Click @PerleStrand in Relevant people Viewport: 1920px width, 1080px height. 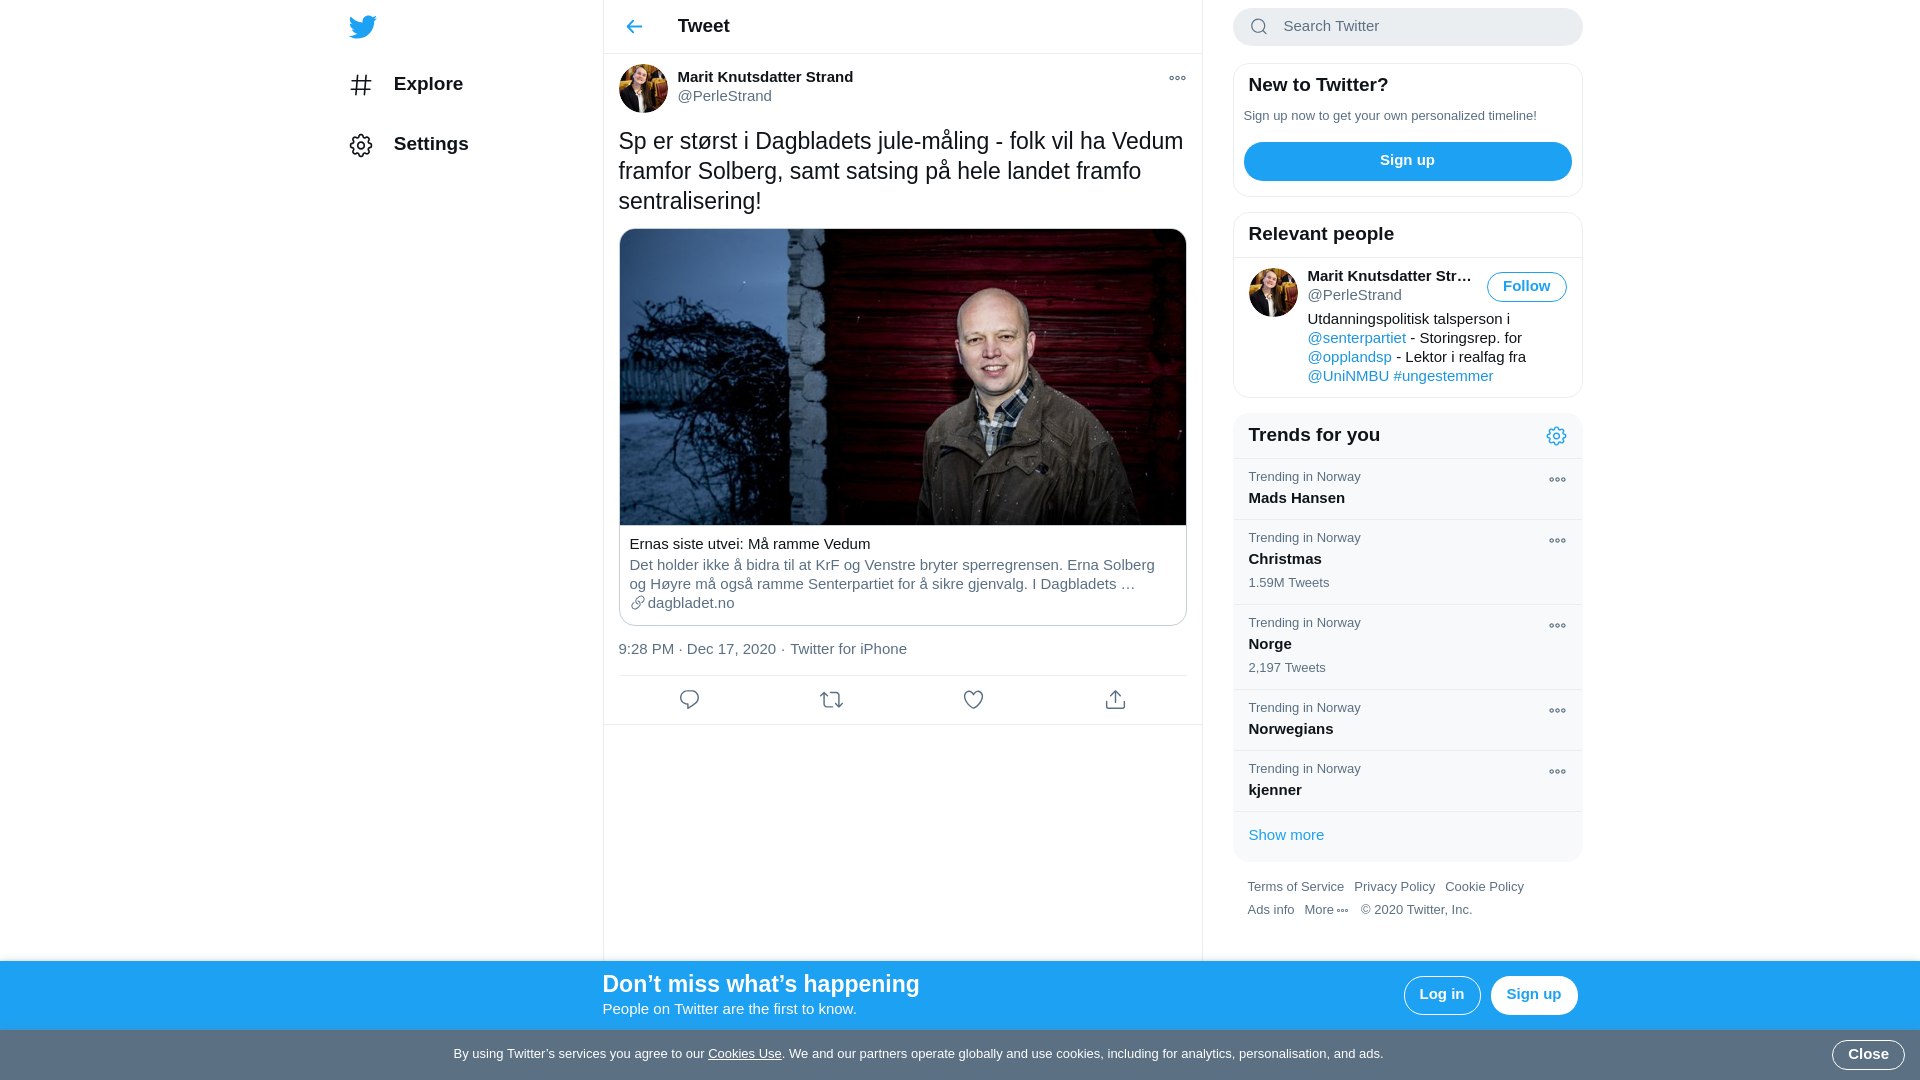1354,295
